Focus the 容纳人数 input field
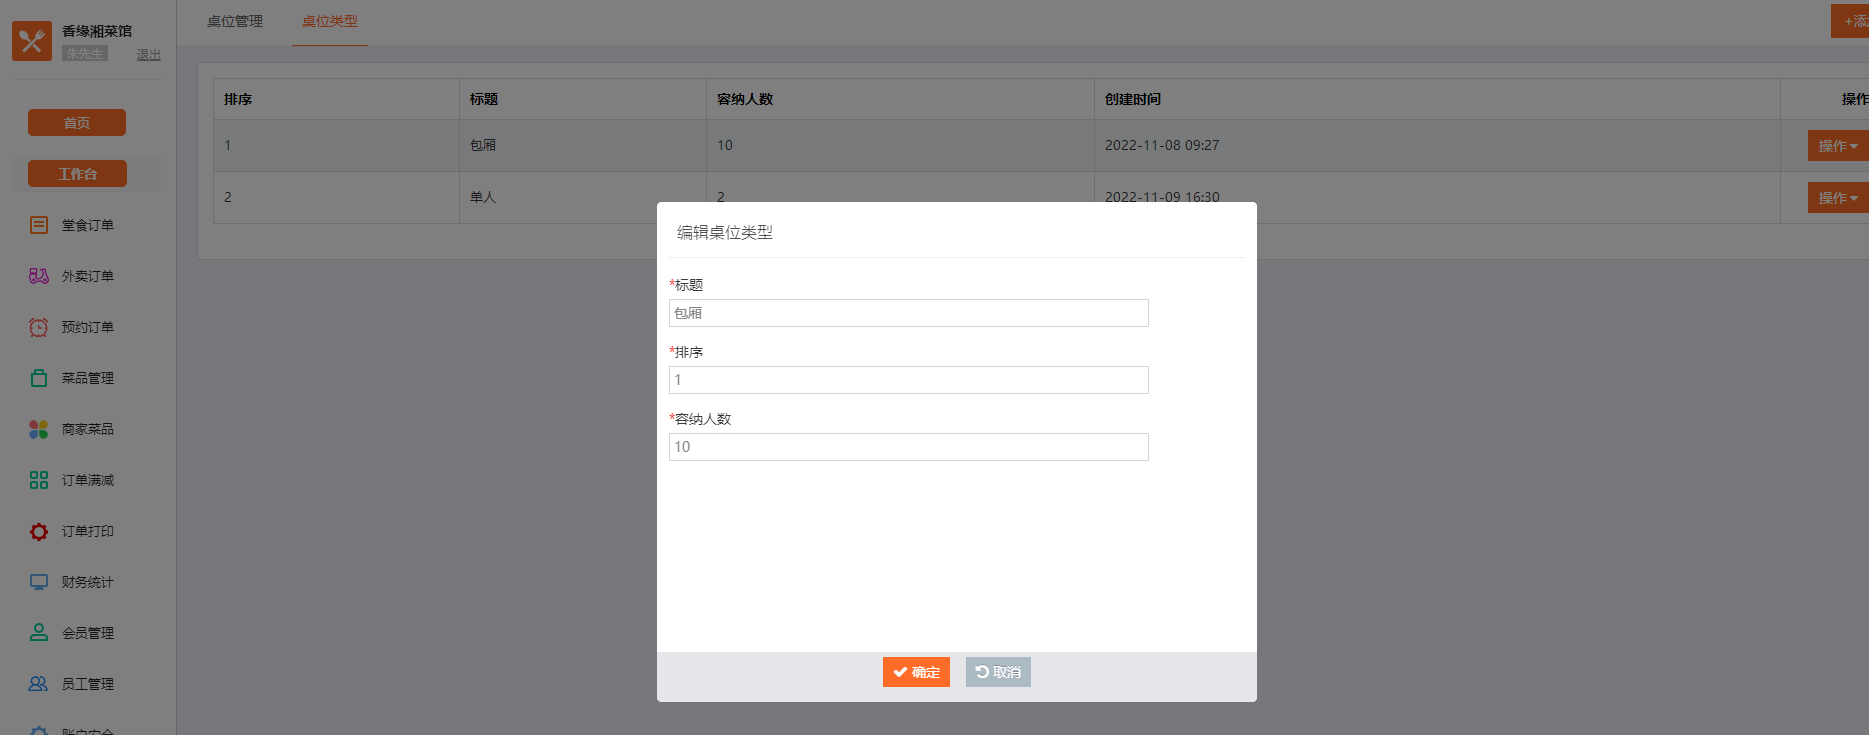Viewport: 1869px width, 735px height. point(908,447)
